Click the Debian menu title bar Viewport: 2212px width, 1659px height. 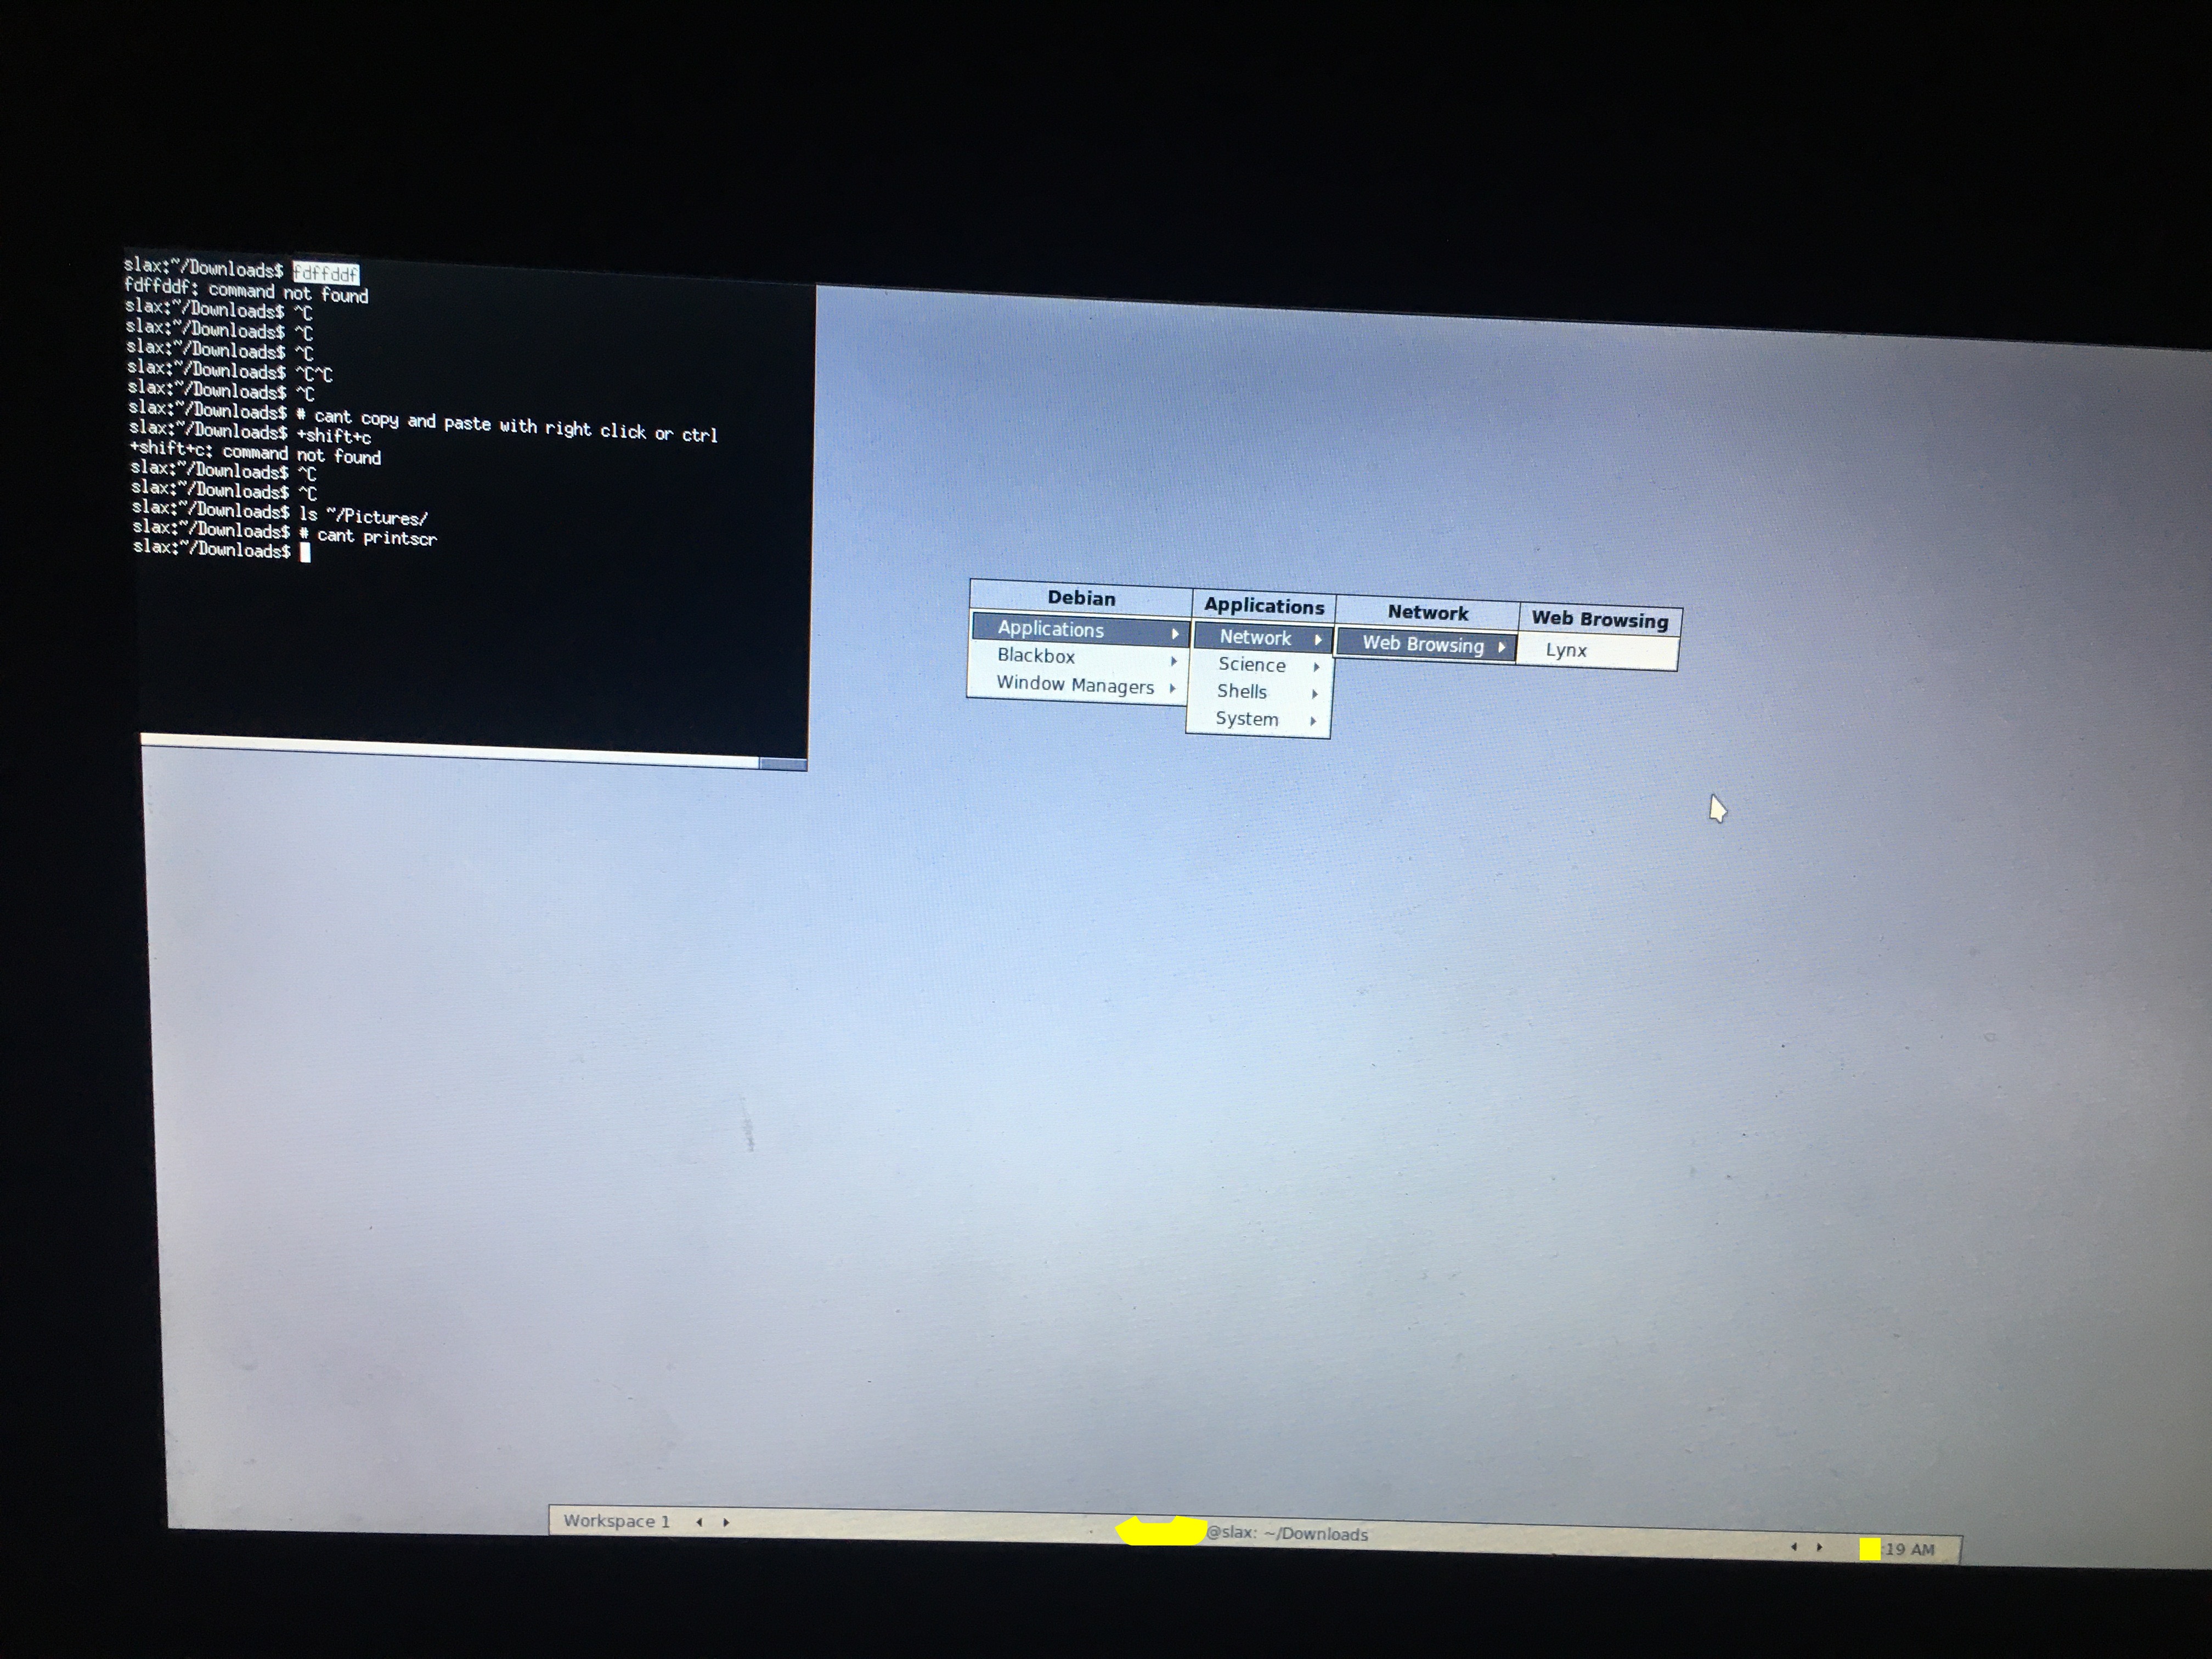tap(1081, 598)
